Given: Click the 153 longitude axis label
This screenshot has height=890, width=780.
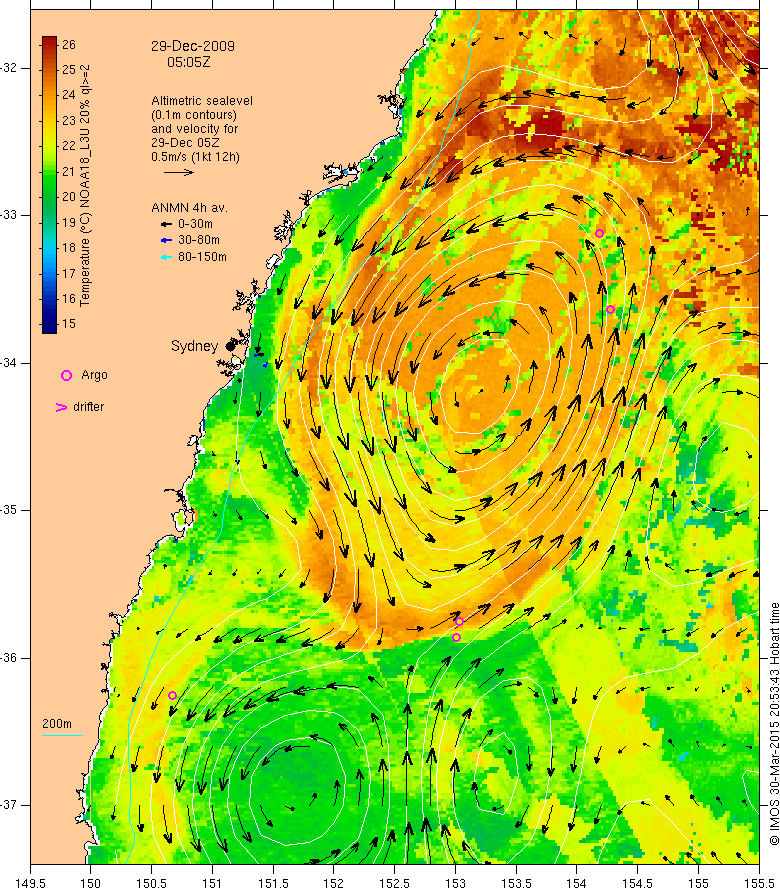Looking at the screenshot, I should pos(455,884).
